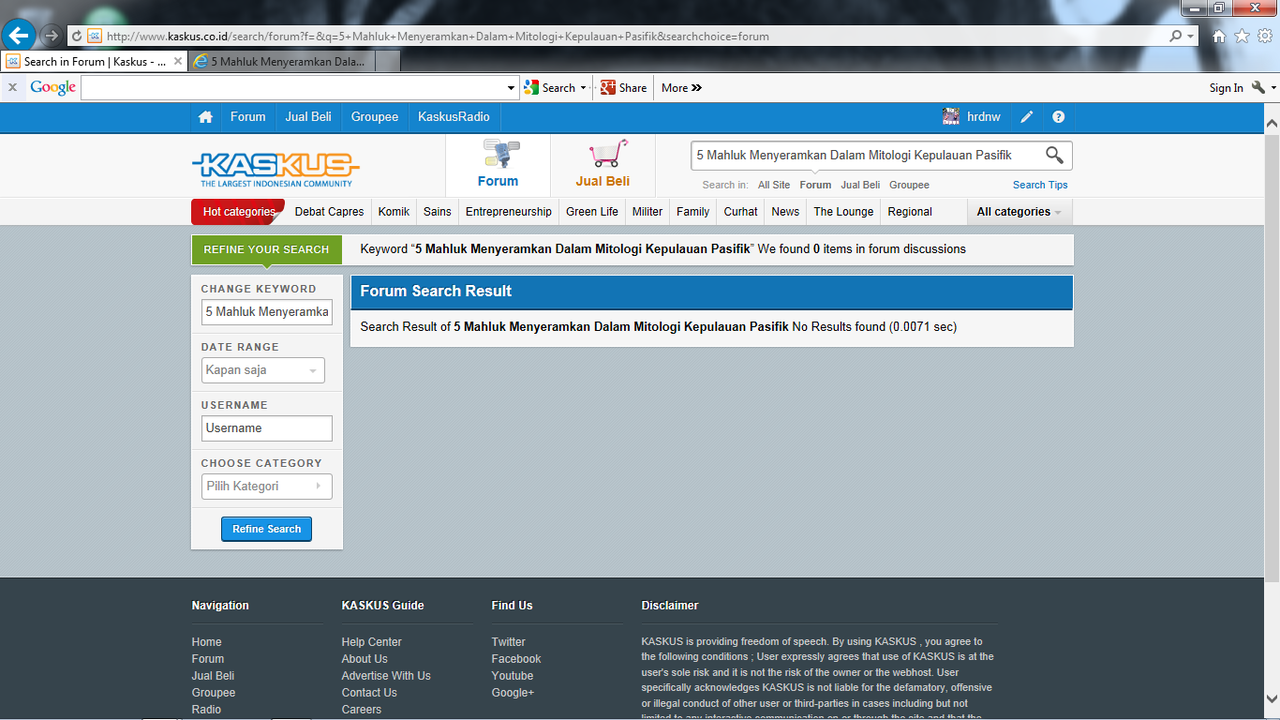
Task: Open the help question mark icon
Action: pyautogui.click(x=1058, y=117)
